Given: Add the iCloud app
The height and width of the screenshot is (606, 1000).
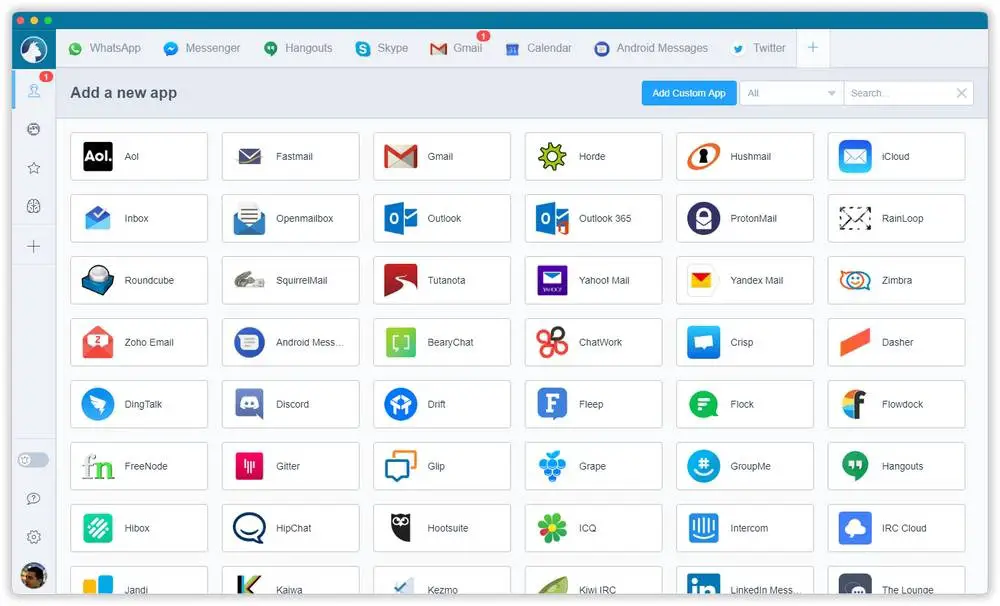Looking at the screenshot, I should click(896, 156).
